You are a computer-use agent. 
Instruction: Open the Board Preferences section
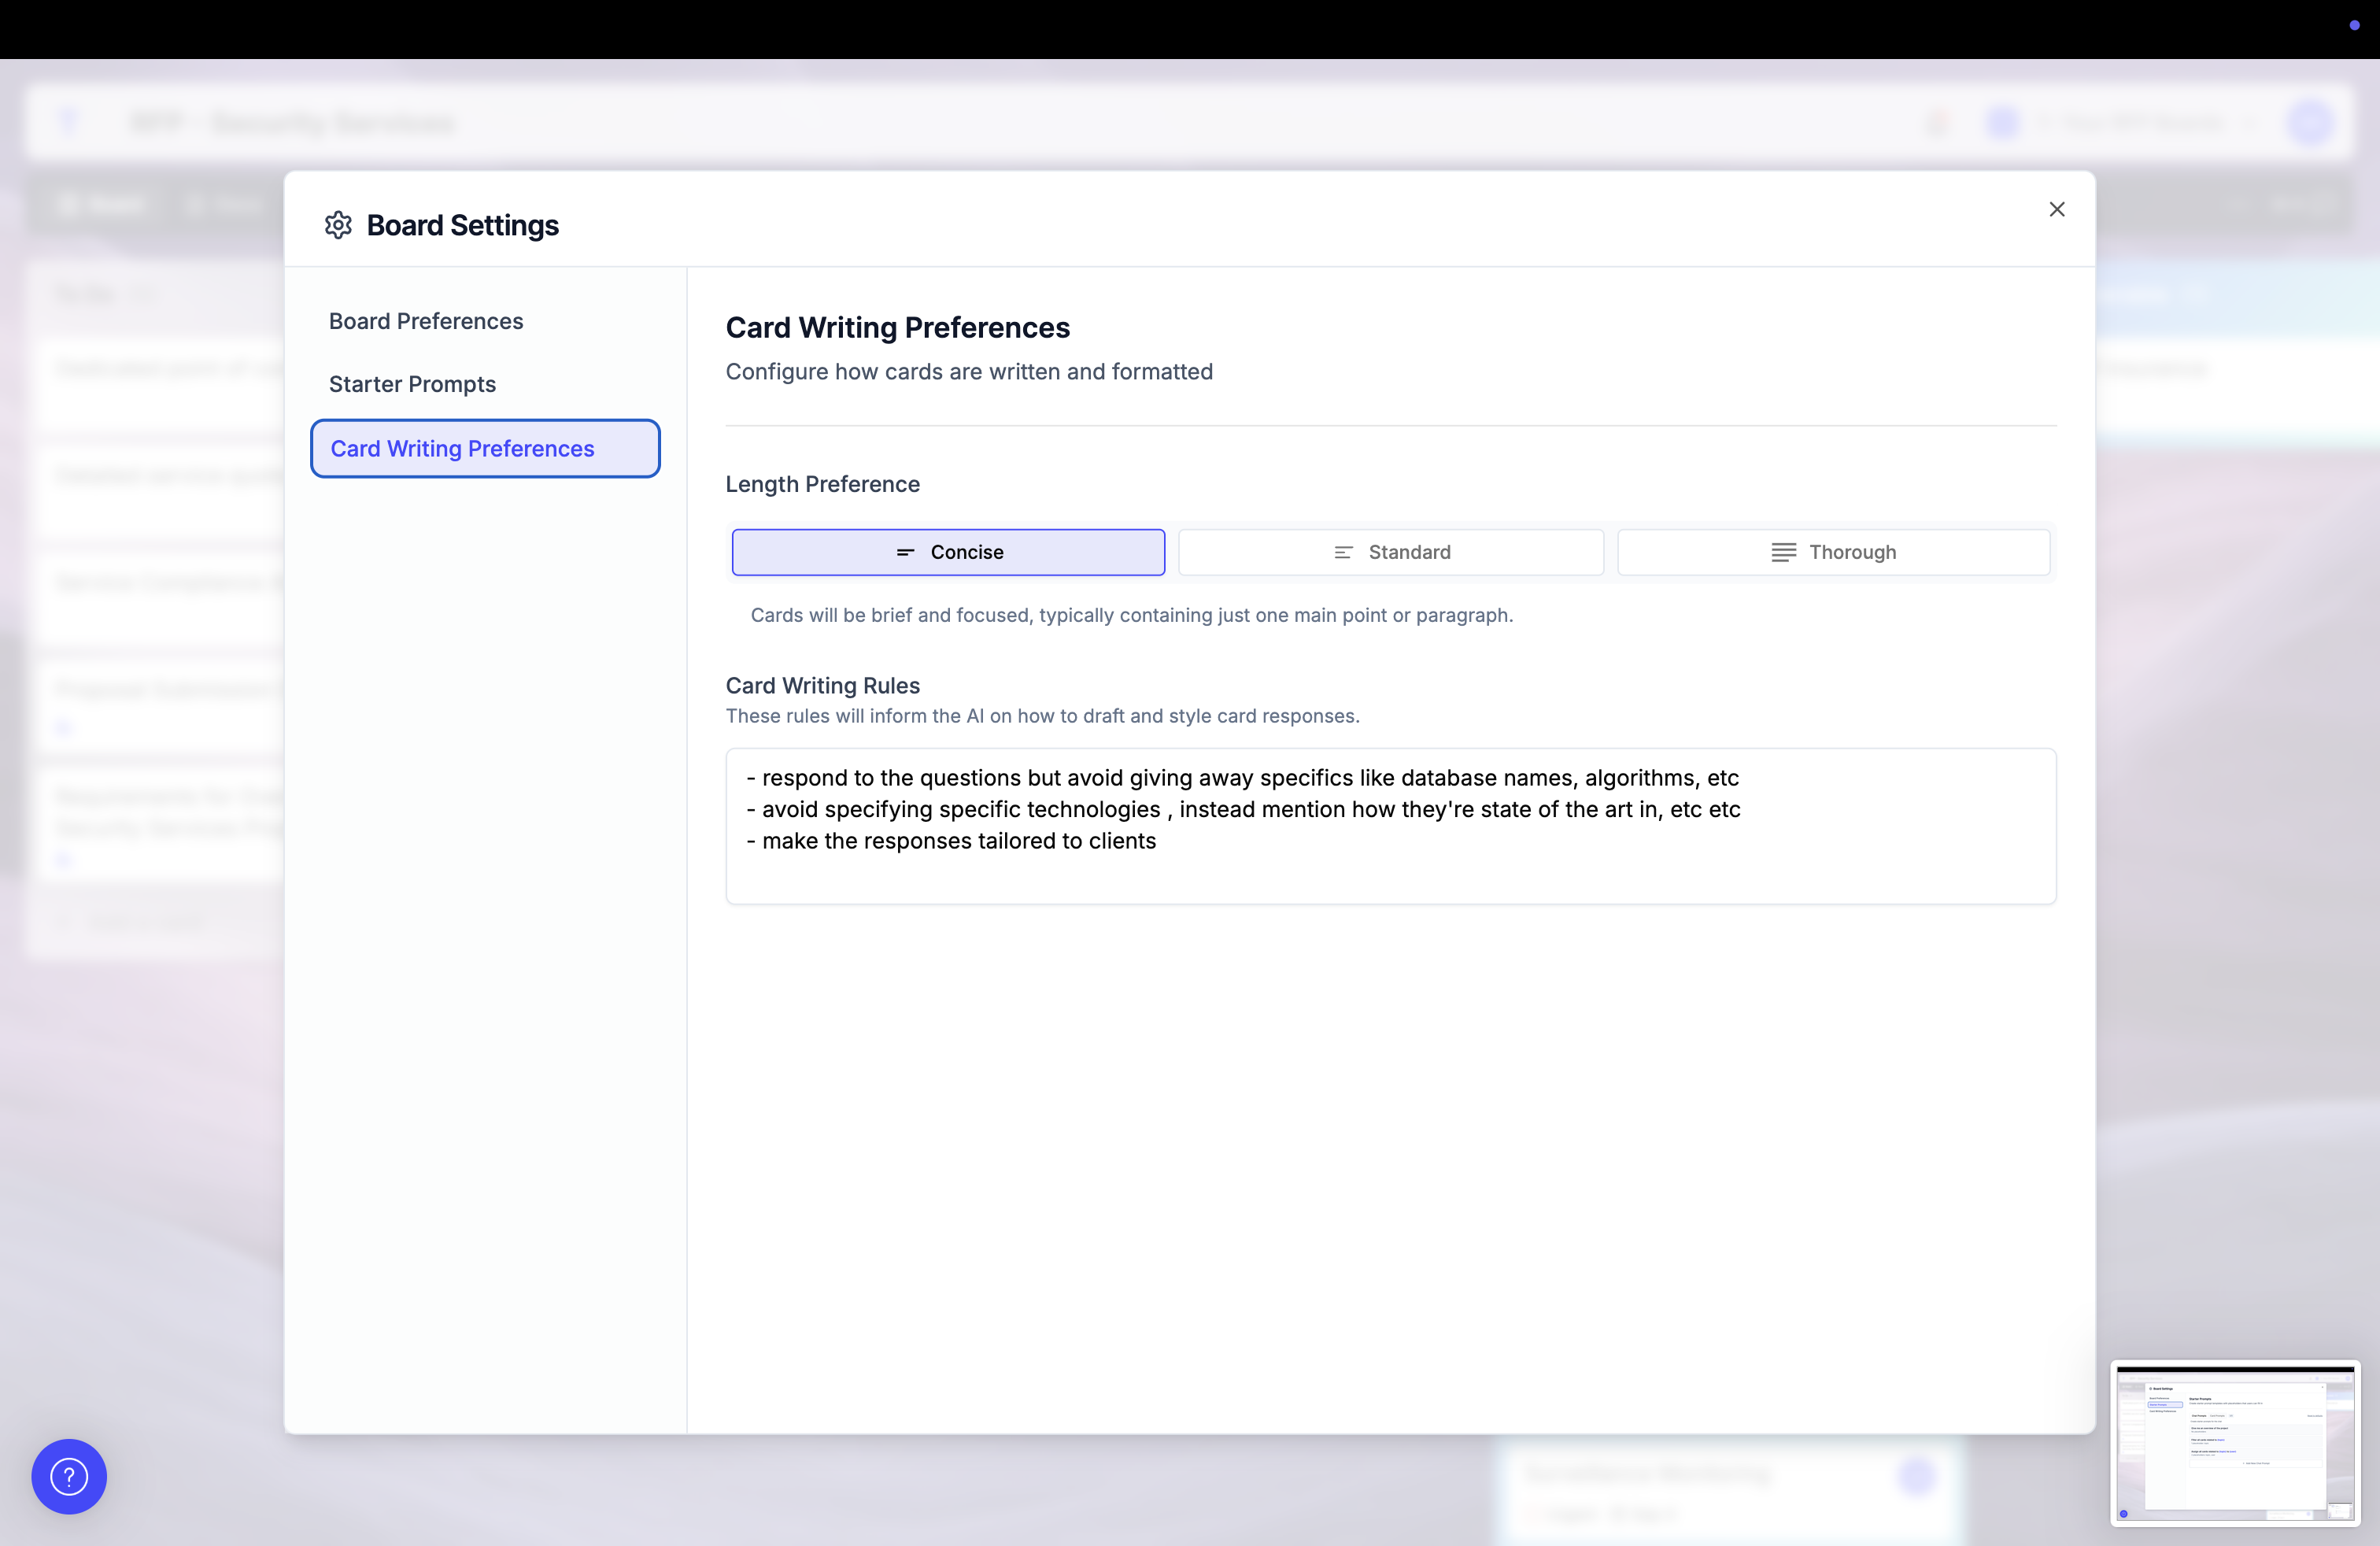click(x=426, y=321)
